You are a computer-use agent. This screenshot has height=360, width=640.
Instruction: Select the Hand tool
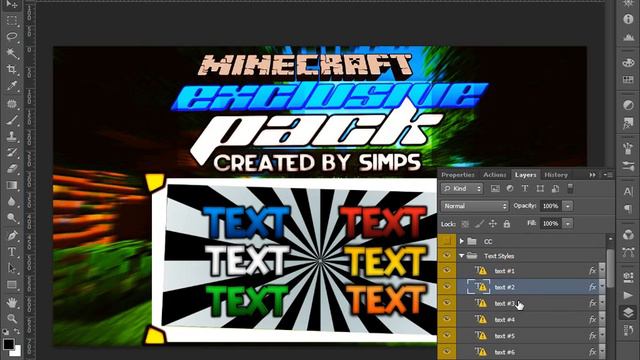(12, 302)
